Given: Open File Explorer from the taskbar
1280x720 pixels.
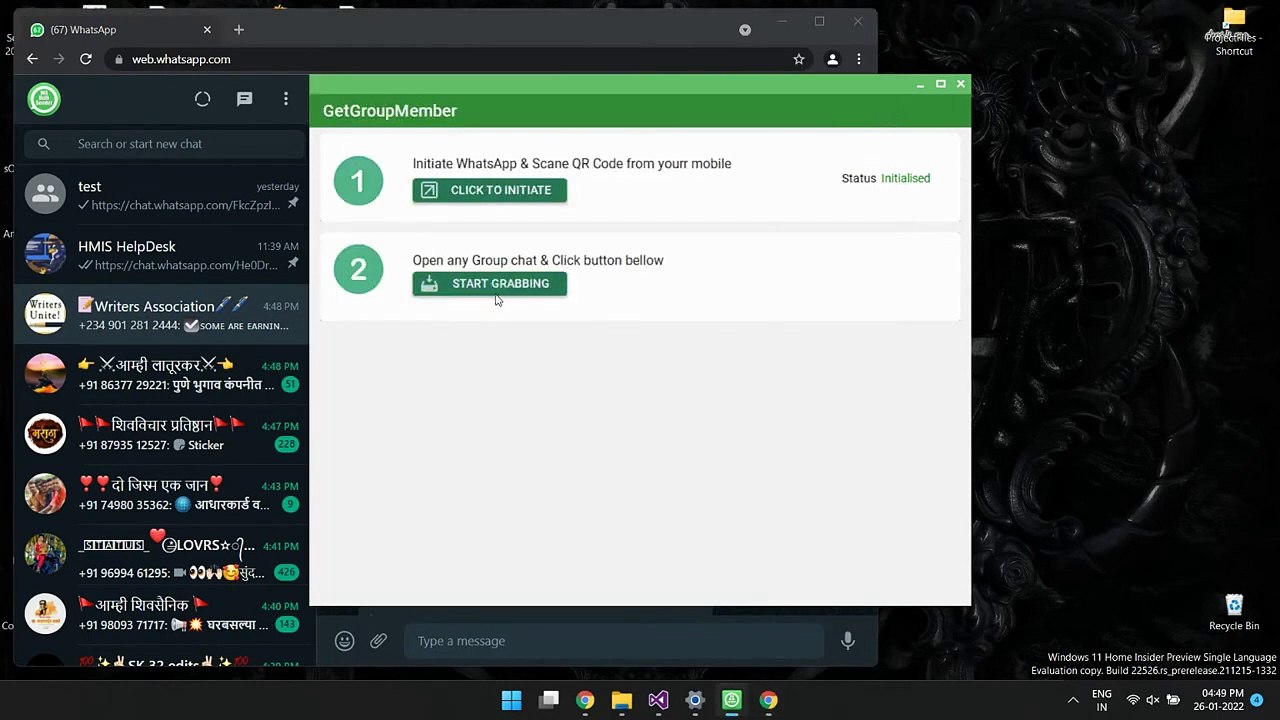Looking at the screenshot, I should click(x=622, y=700).
